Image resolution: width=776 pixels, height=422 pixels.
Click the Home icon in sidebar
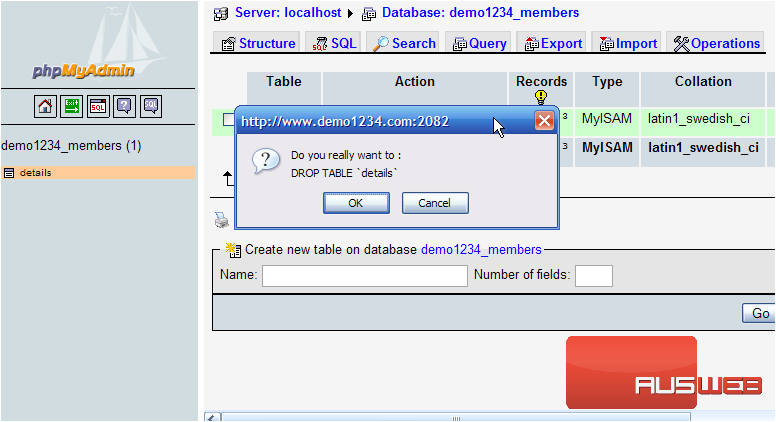click(x=45, y=105)
